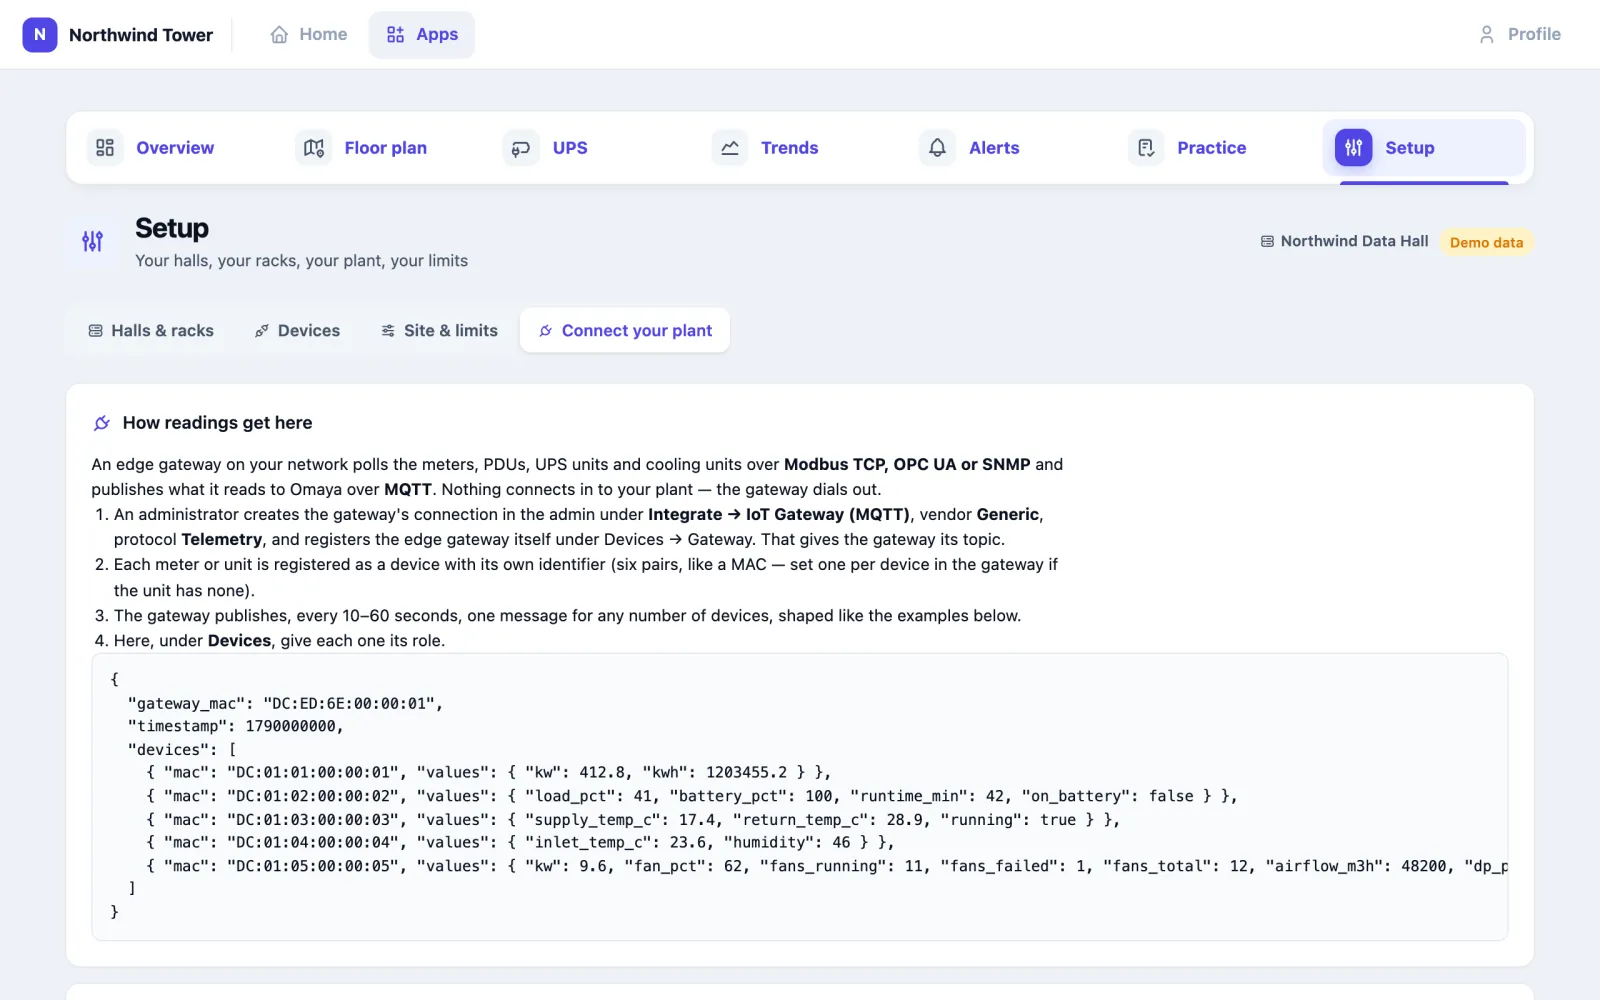
Task: Click the Northwind Tower logo icon
Action: pyautogui.click(x=40, y=34)
